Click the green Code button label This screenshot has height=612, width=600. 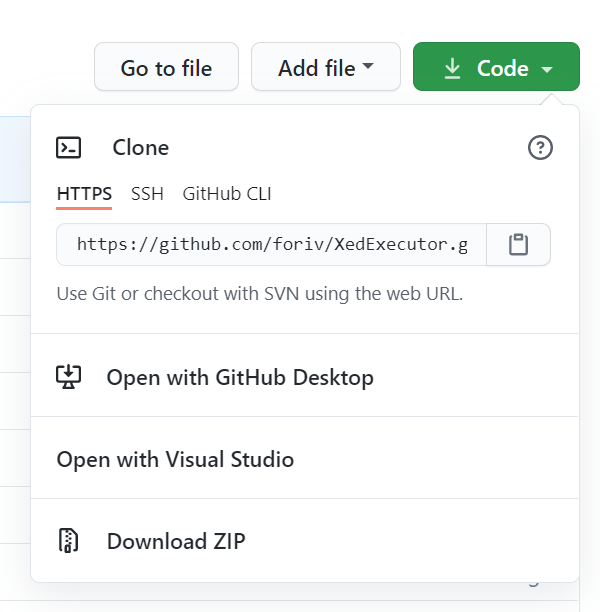[x=502, y=68]
